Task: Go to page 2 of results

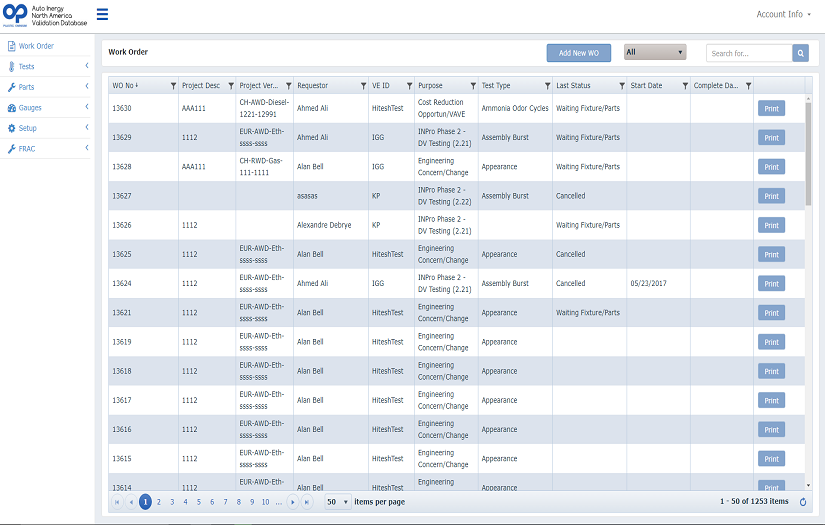Action: [159, 502]
